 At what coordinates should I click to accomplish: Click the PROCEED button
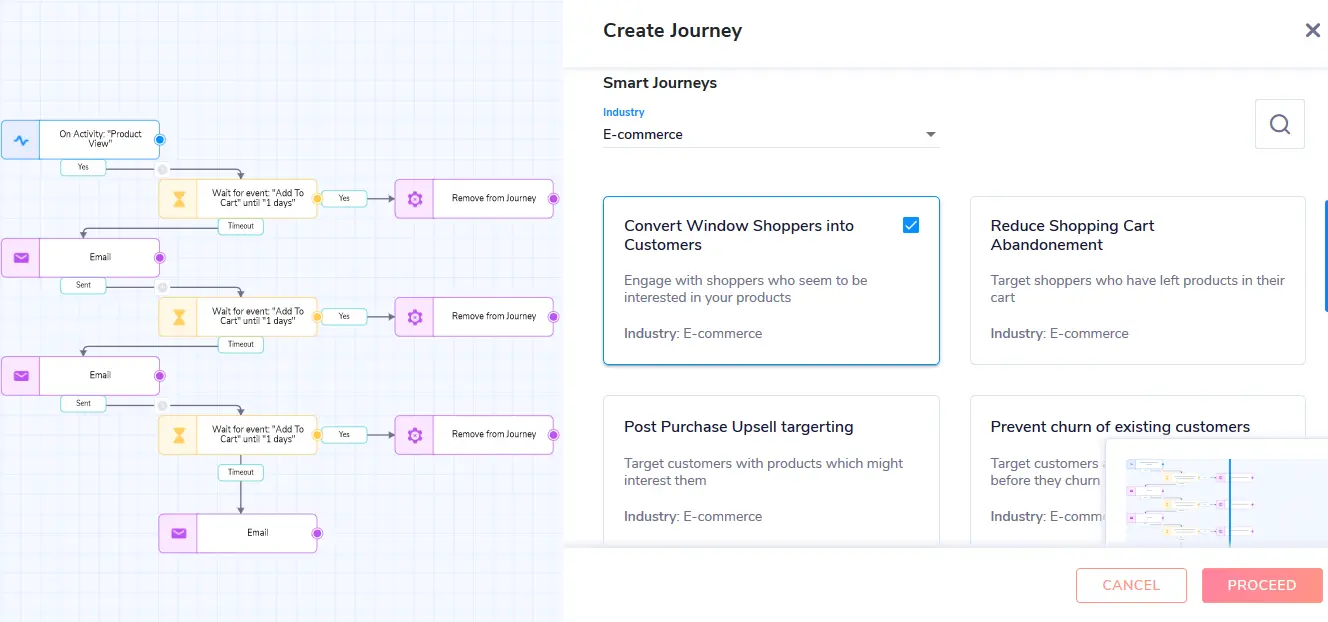[1262, 586]
